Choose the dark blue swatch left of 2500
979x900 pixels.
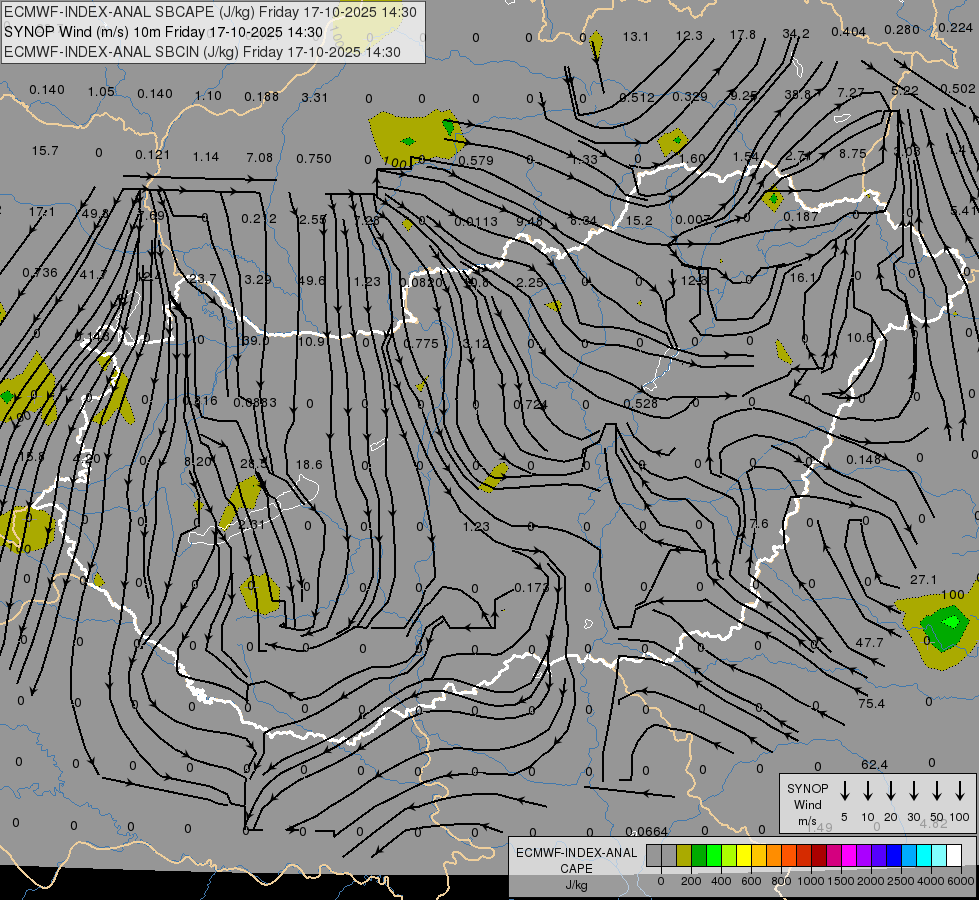tap(894, 855)
